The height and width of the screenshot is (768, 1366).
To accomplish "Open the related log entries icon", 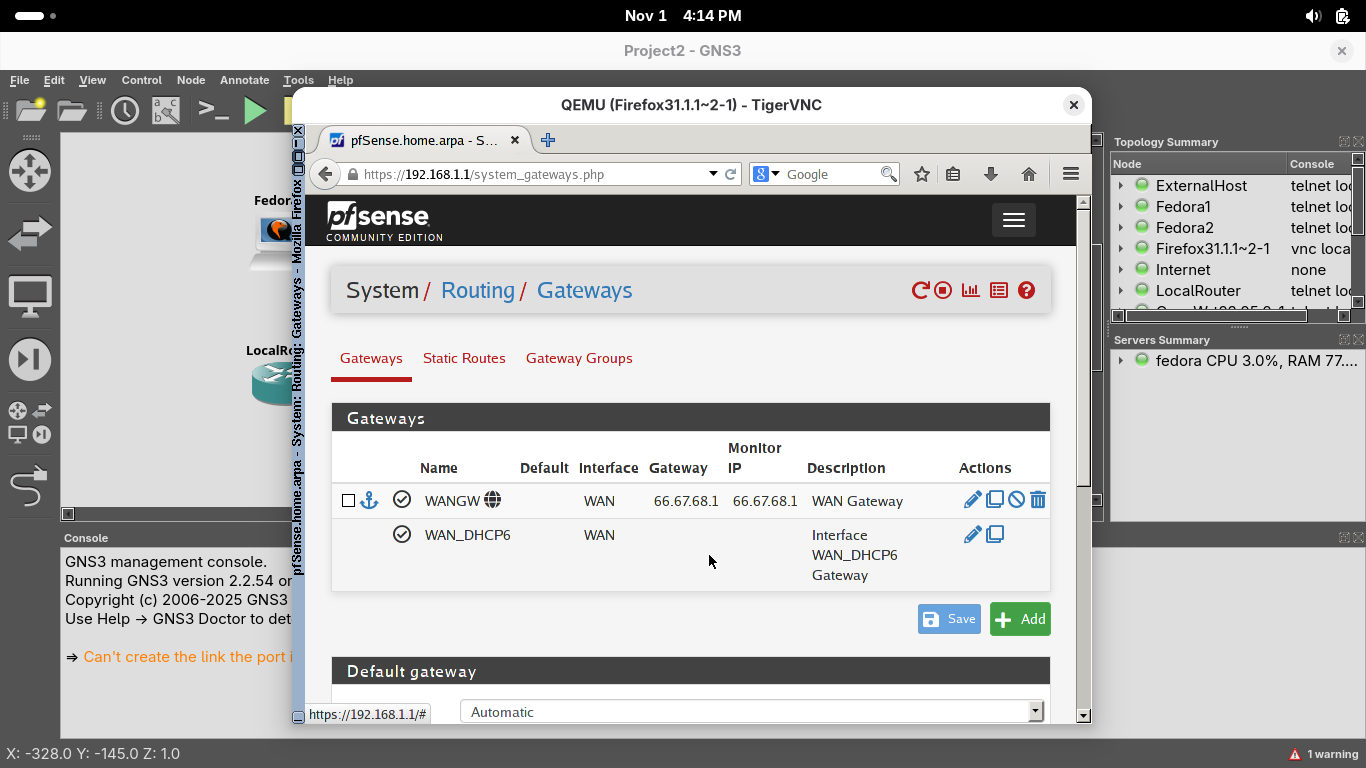I will tap(998, 291).
